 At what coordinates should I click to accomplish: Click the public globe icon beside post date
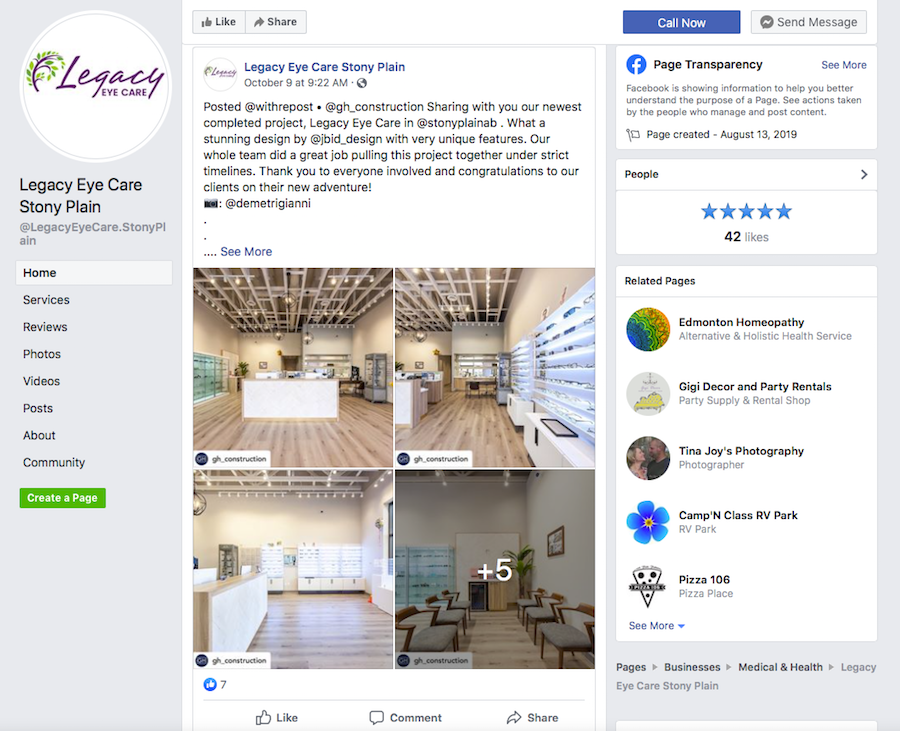pos(362,83)
